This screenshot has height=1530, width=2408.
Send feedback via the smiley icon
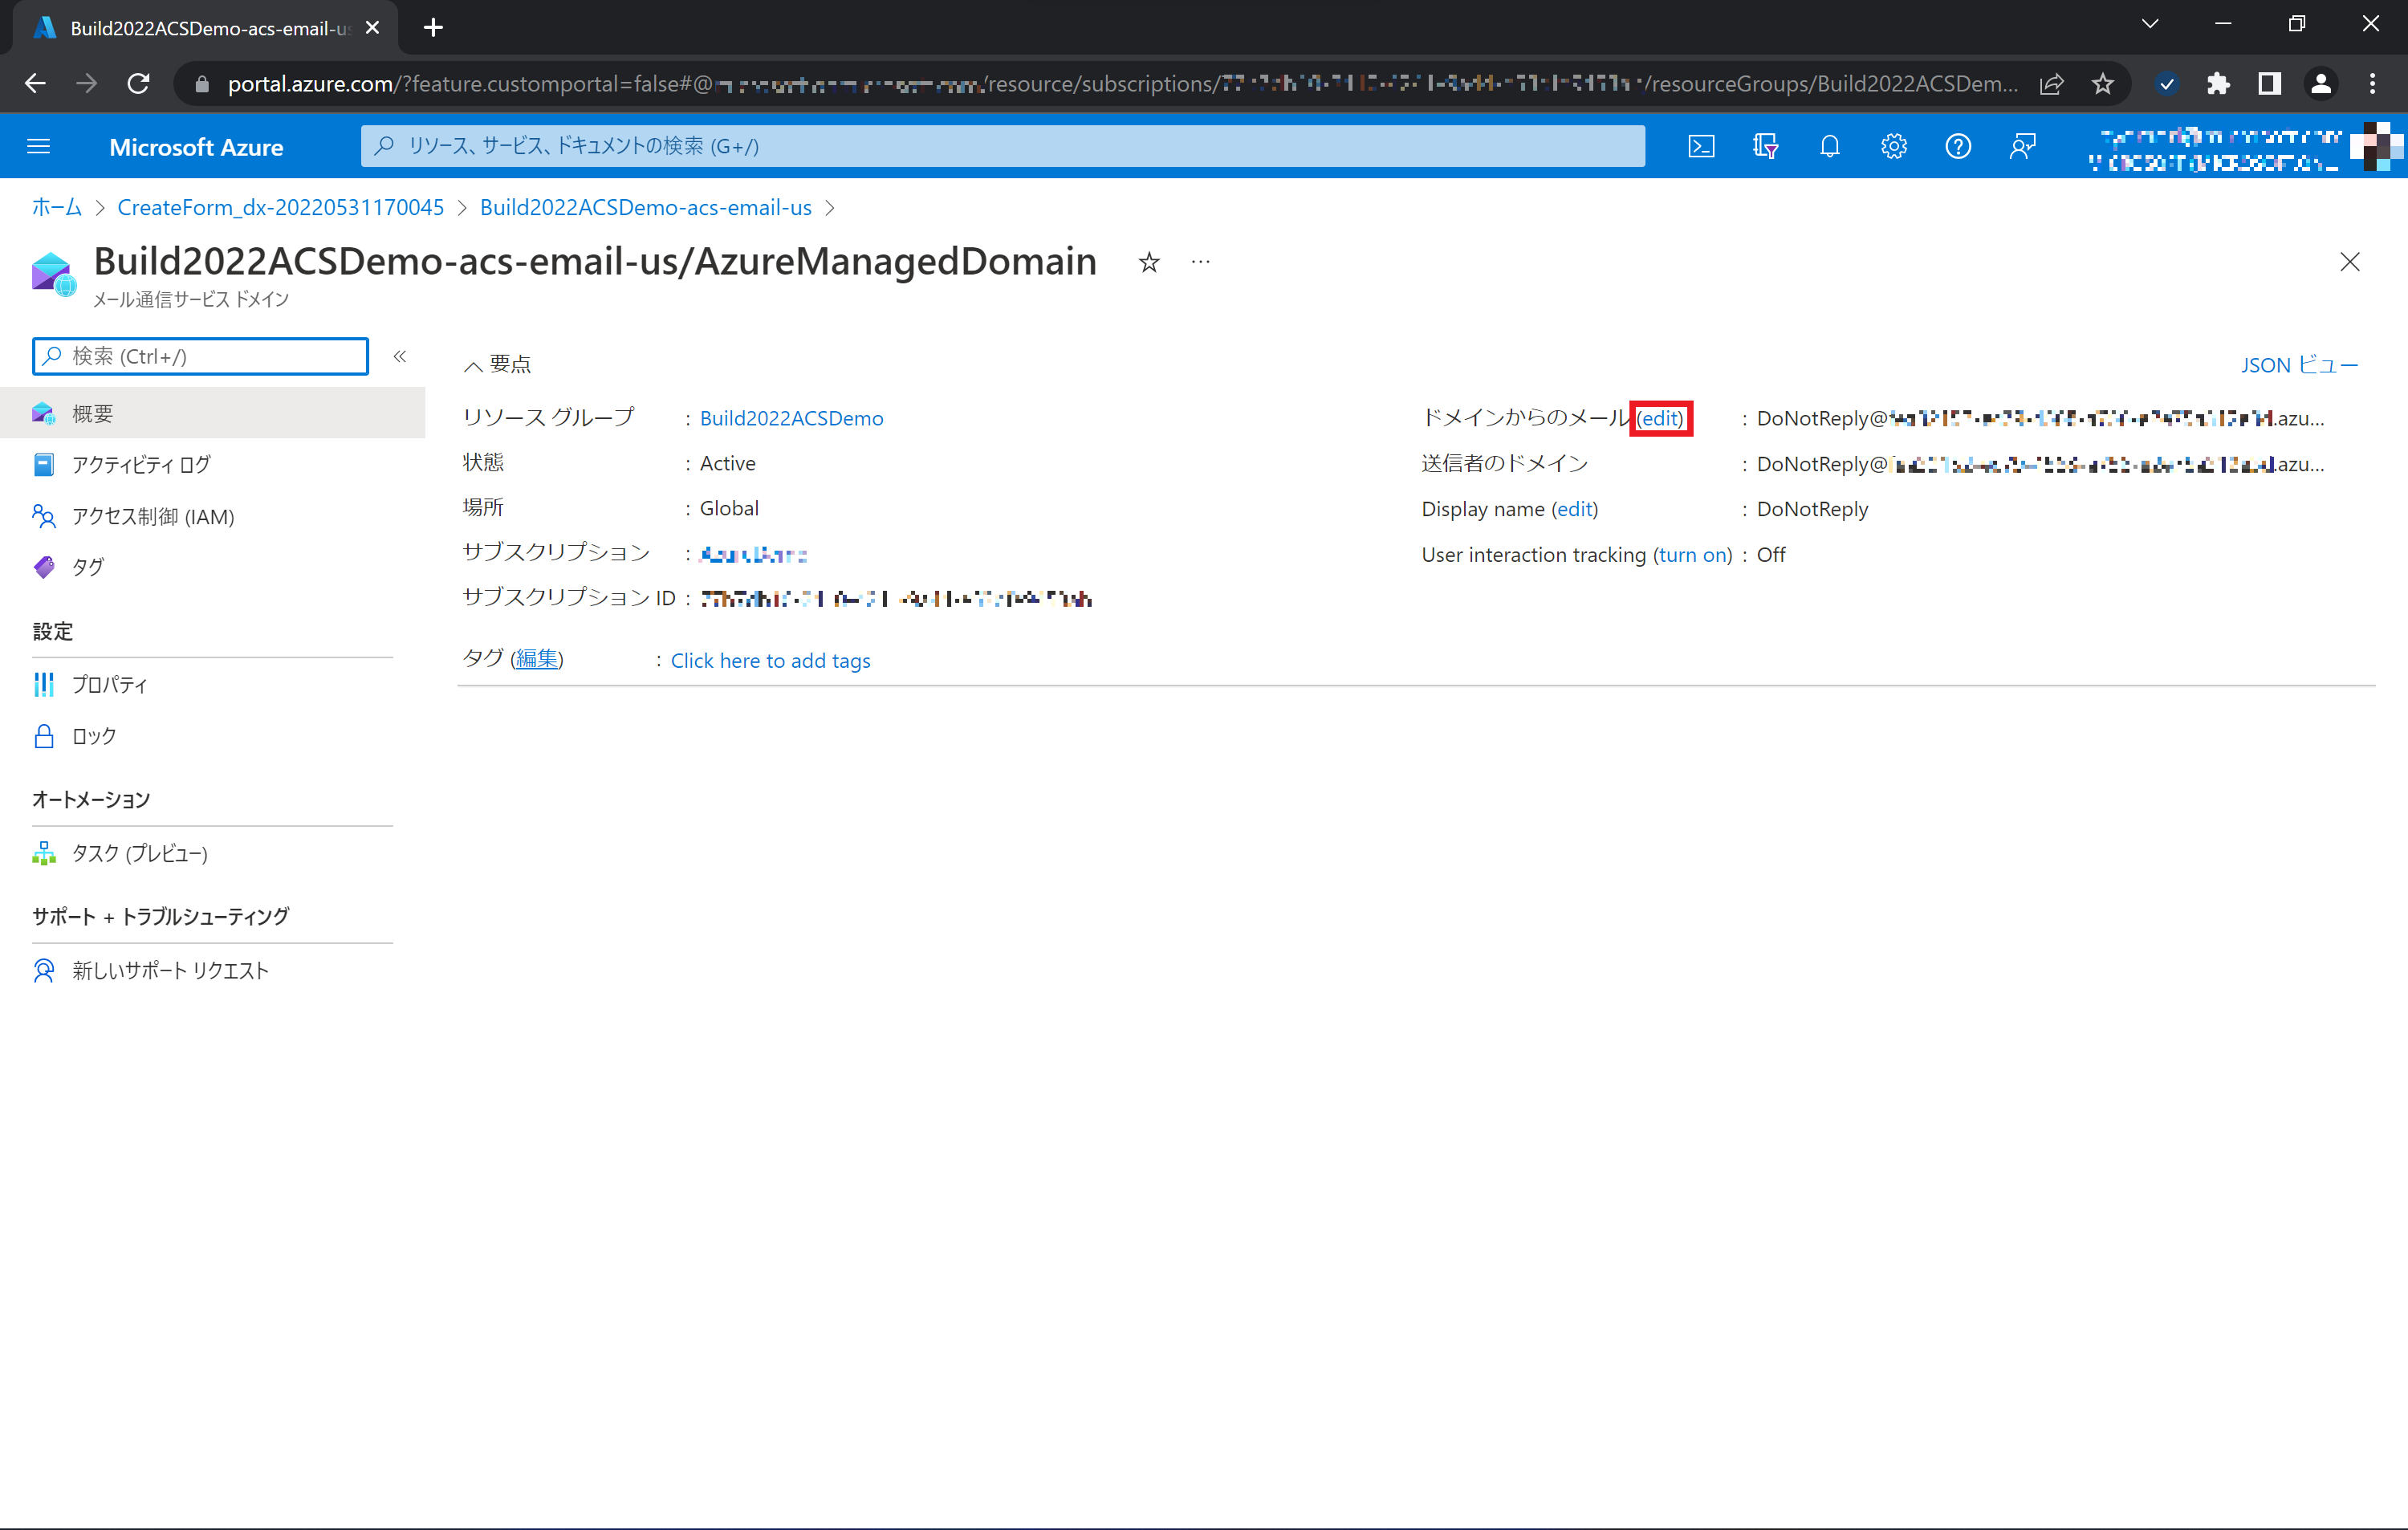point(2022,146)
